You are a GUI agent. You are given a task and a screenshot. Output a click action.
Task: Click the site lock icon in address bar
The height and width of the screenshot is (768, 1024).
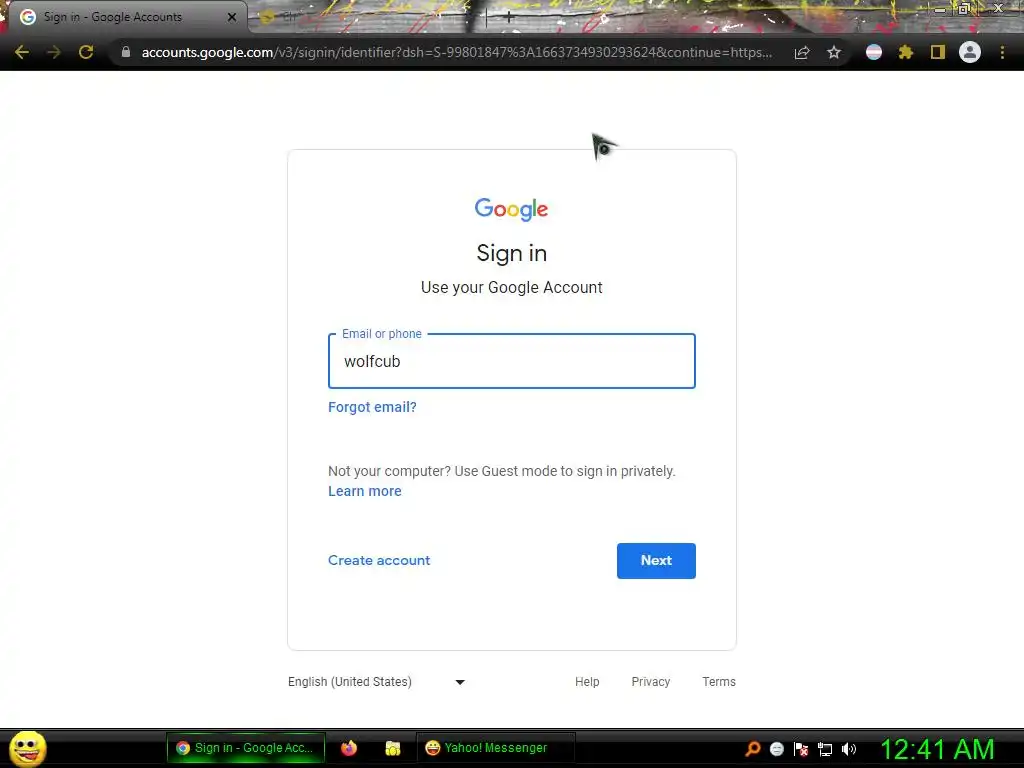click(126, 52)
